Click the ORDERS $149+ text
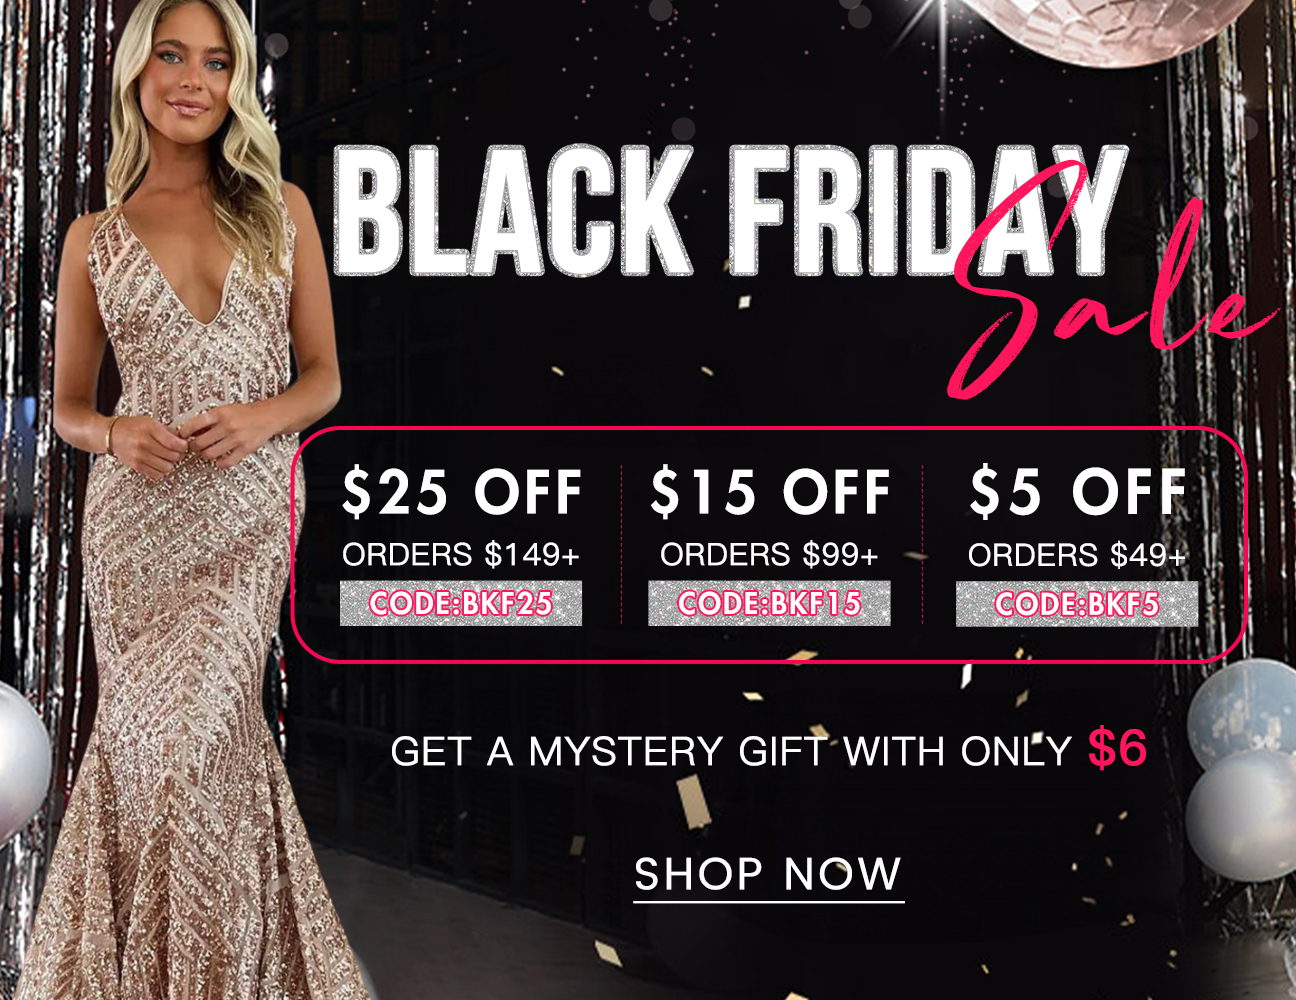The width and height of the screenshot is (1296, 1000). click(461, 554)
